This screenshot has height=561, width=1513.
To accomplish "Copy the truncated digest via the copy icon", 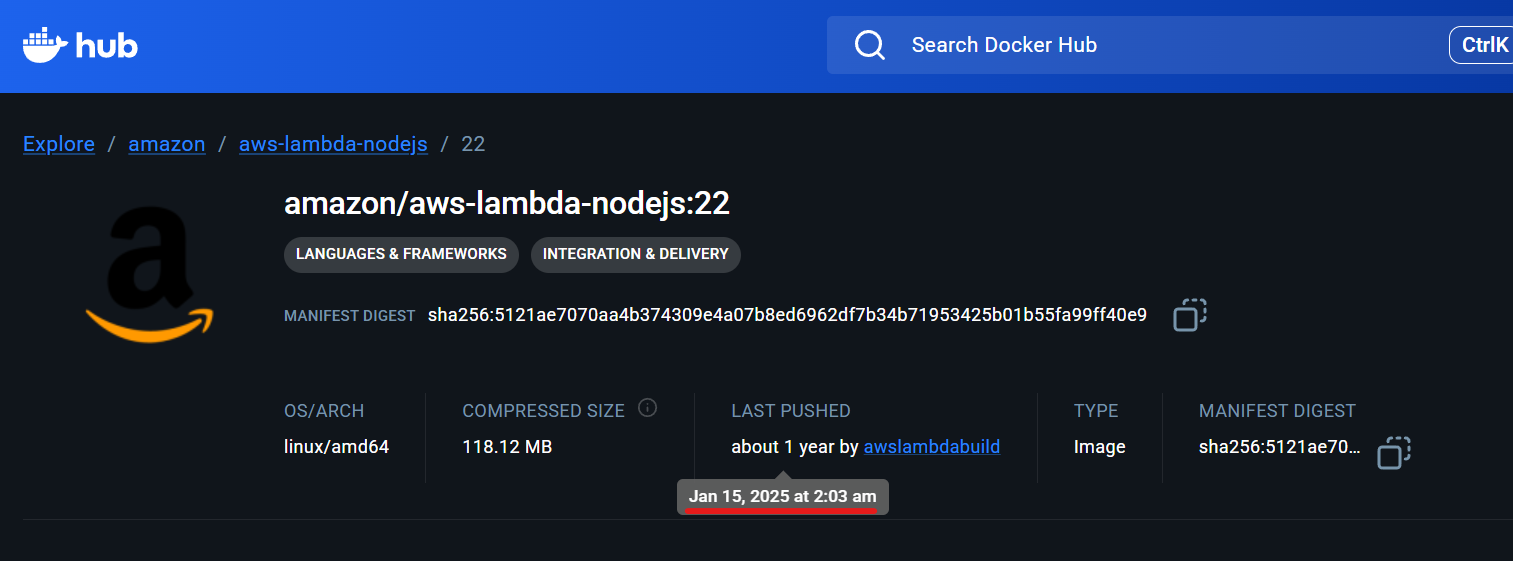I will point(1393,452).
